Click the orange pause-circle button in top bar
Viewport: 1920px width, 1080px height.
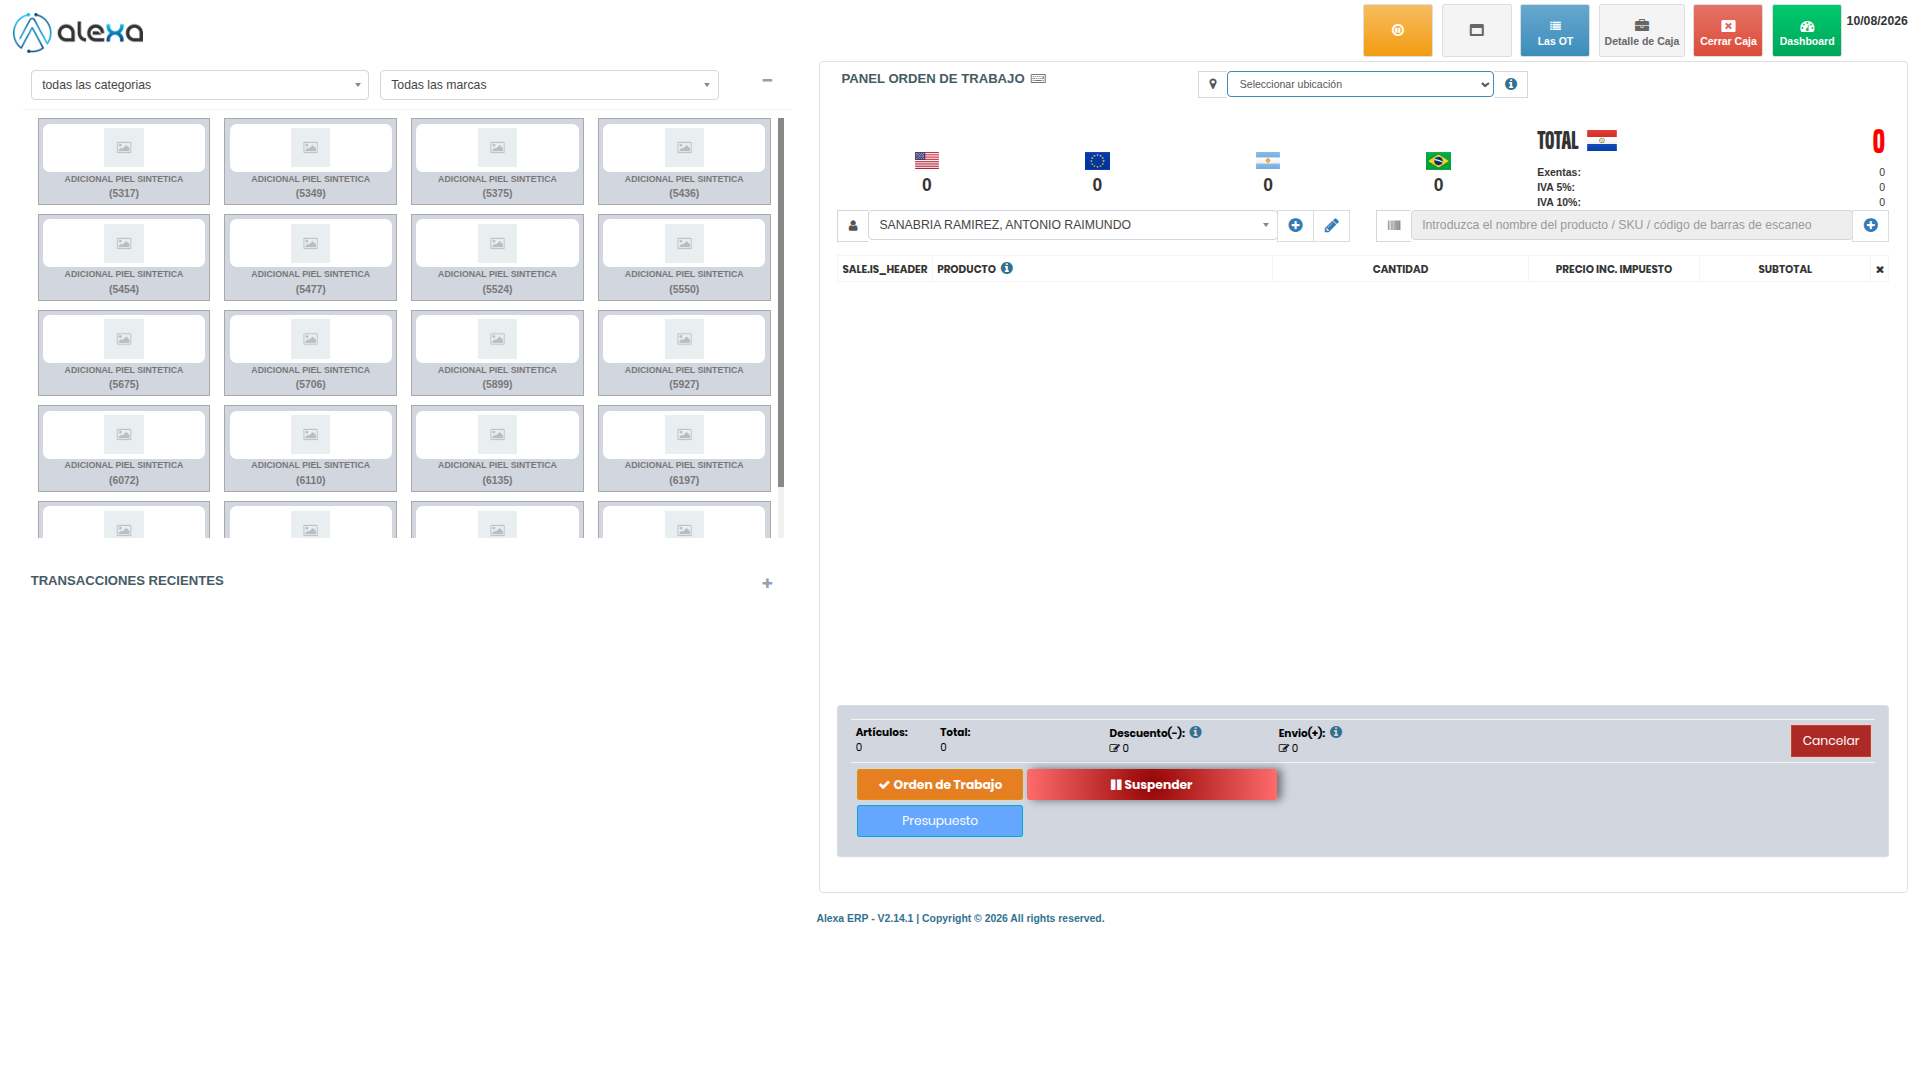point(1397,30)
